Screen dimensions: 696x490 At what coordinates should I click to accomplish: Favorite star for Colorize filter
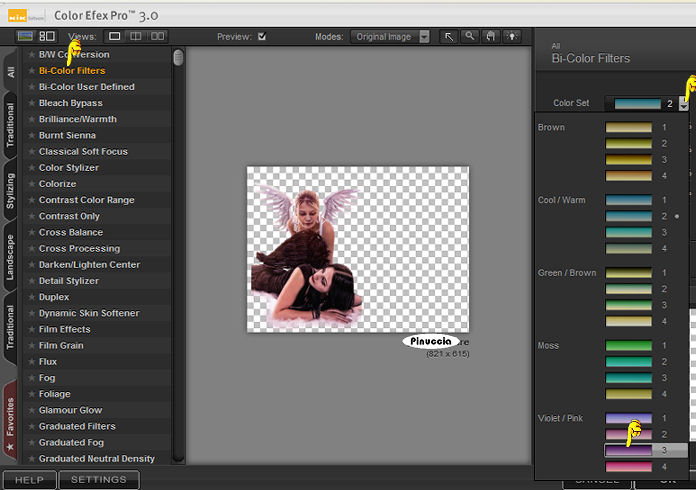click(32, 184)
